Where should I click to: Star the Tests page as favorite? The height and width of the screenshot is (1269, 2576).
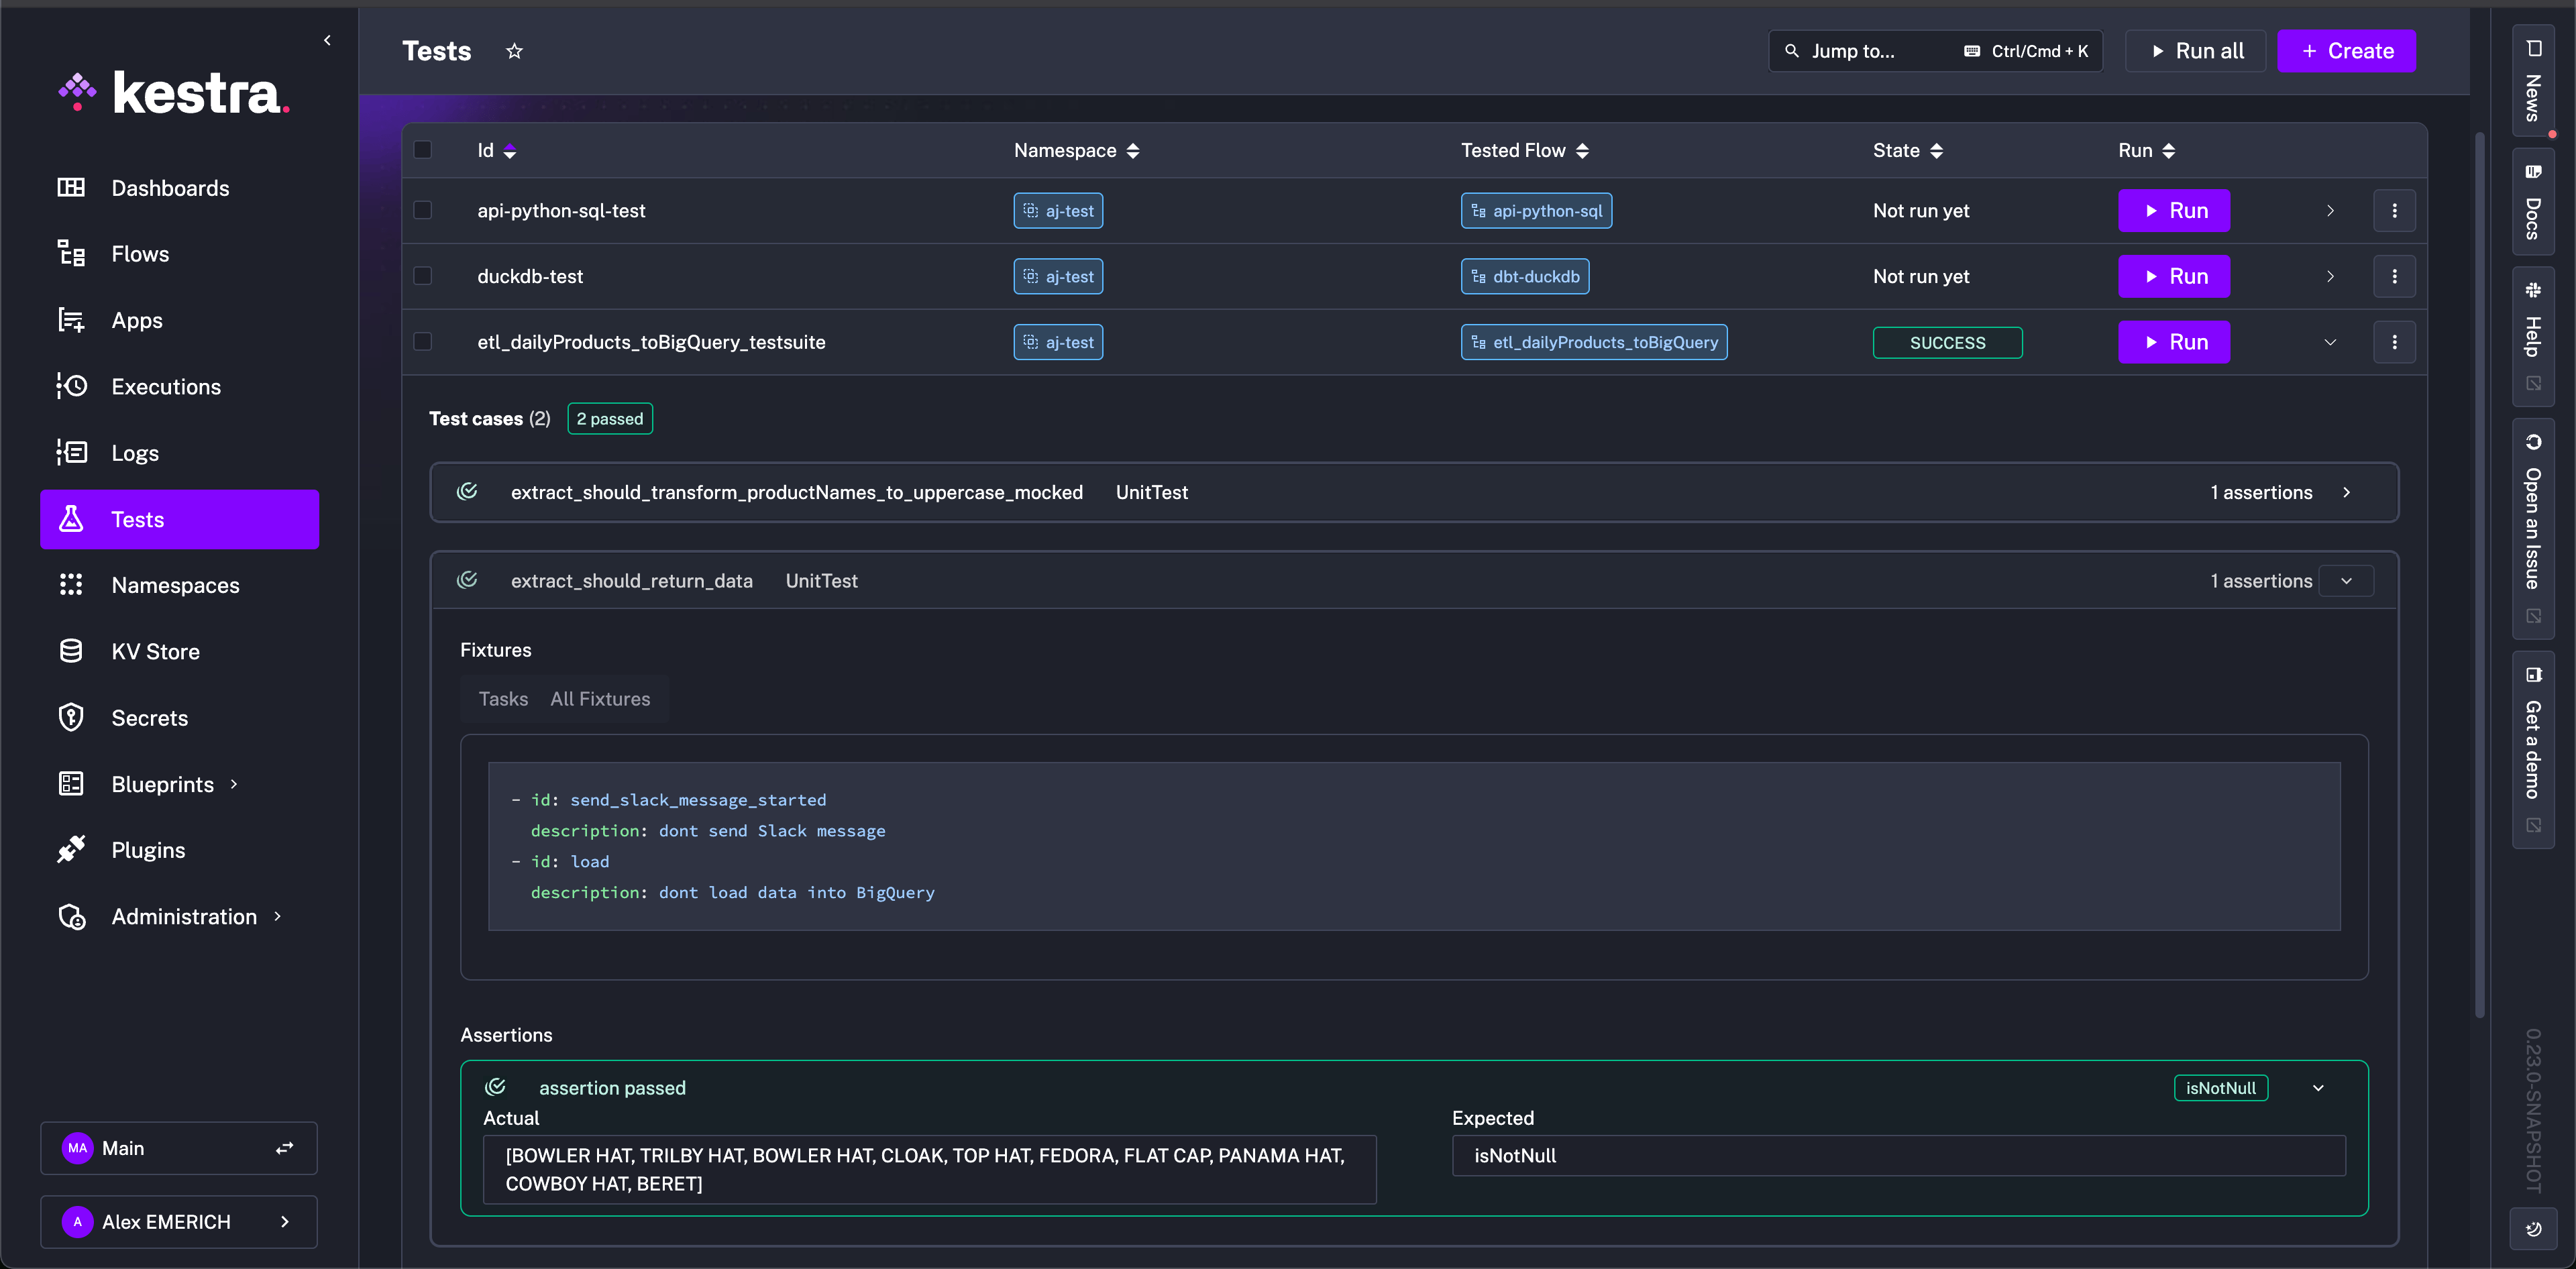(514, 50)
